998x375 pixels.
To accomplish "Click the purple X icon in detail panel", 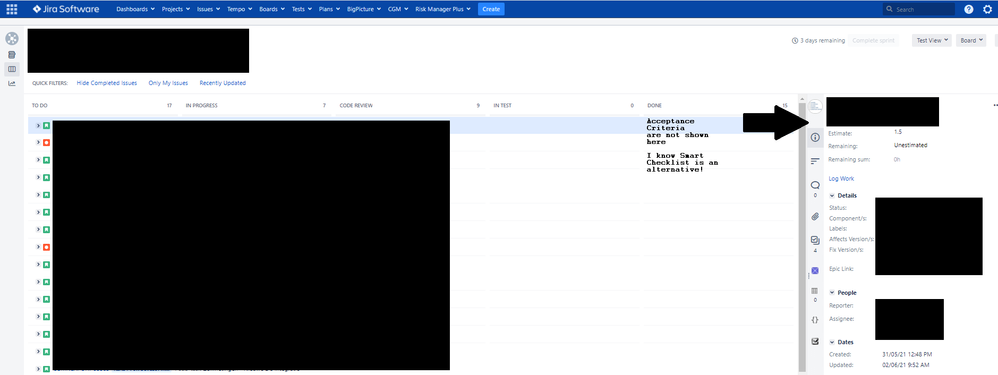I will 815,271.
